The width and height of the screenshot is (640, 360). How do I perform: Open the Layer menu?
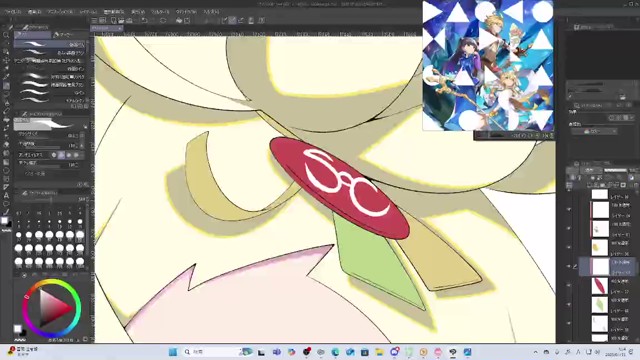(88, 12)
